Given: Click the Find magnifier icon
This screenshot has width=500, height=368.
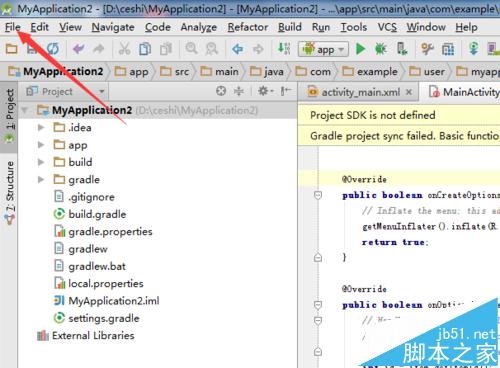Looking at the screenshot, I should click(x=191, y=49).
